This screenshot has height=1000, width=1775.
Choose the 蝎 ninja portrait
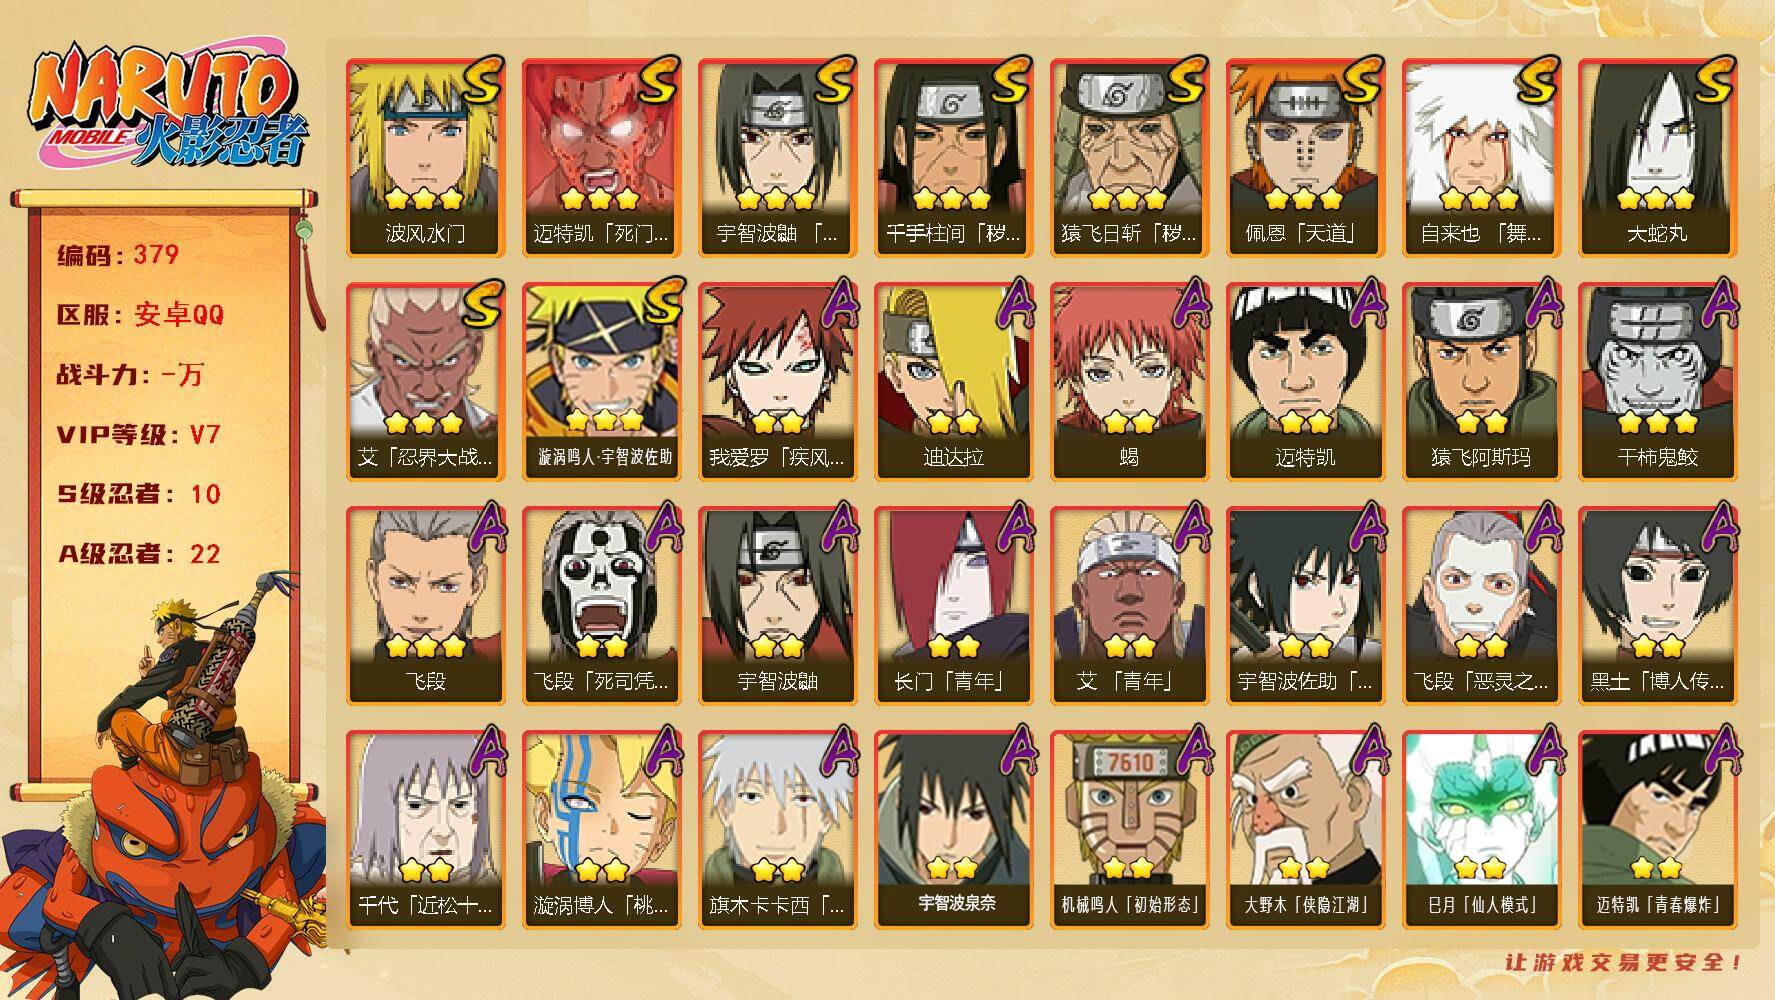click(1130, 382)
